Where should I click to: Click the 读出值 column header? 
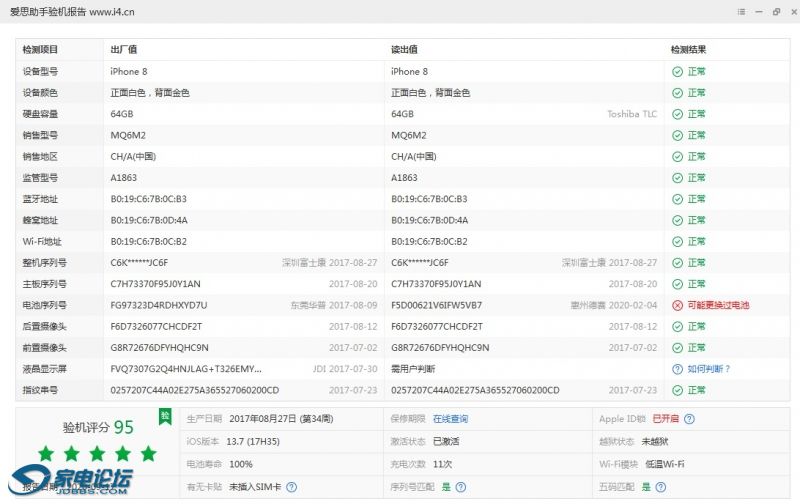404,49
